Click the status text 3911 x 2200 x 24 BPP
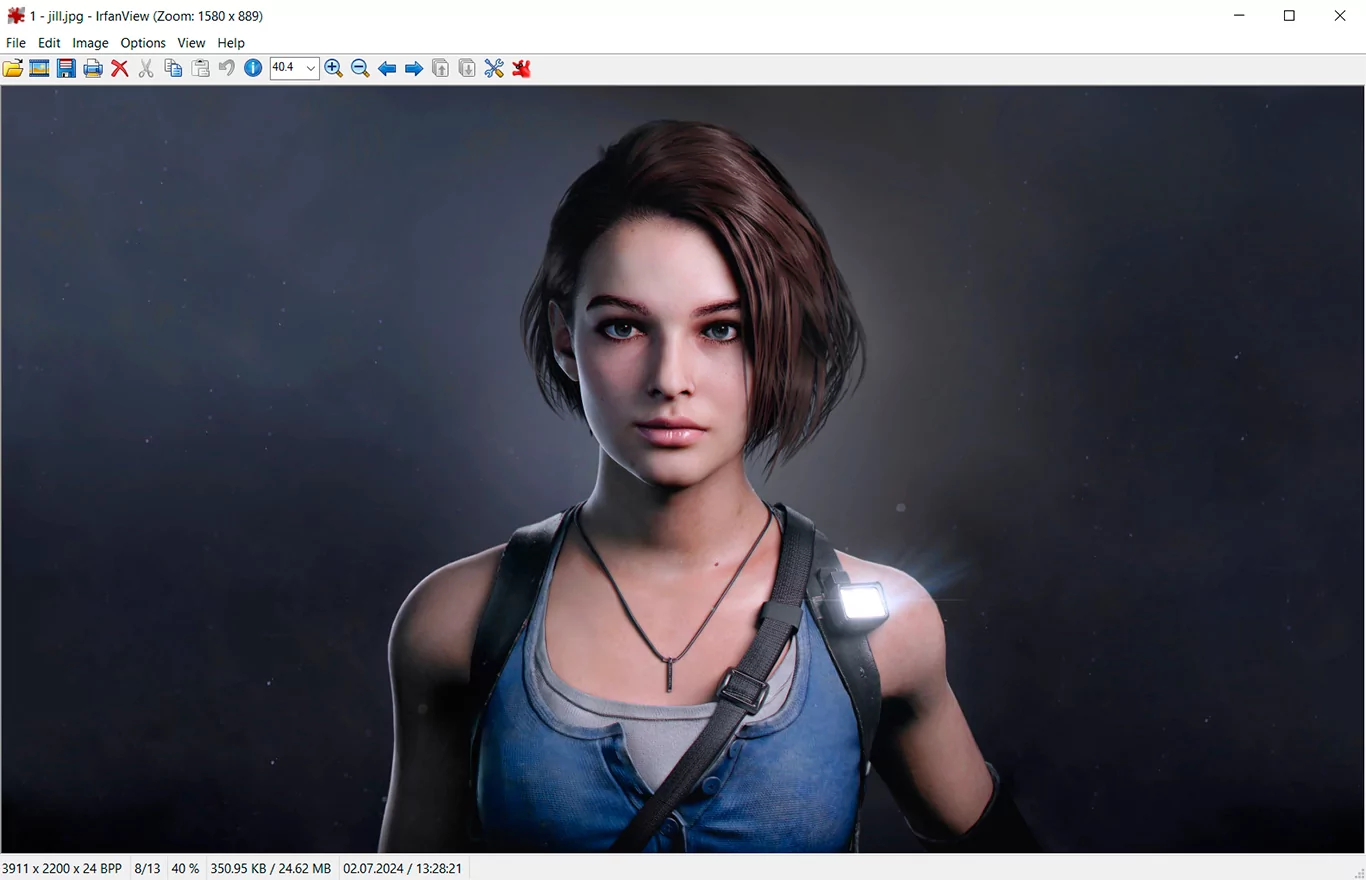This screenshot has height=880, width=1366. point(62,868)
